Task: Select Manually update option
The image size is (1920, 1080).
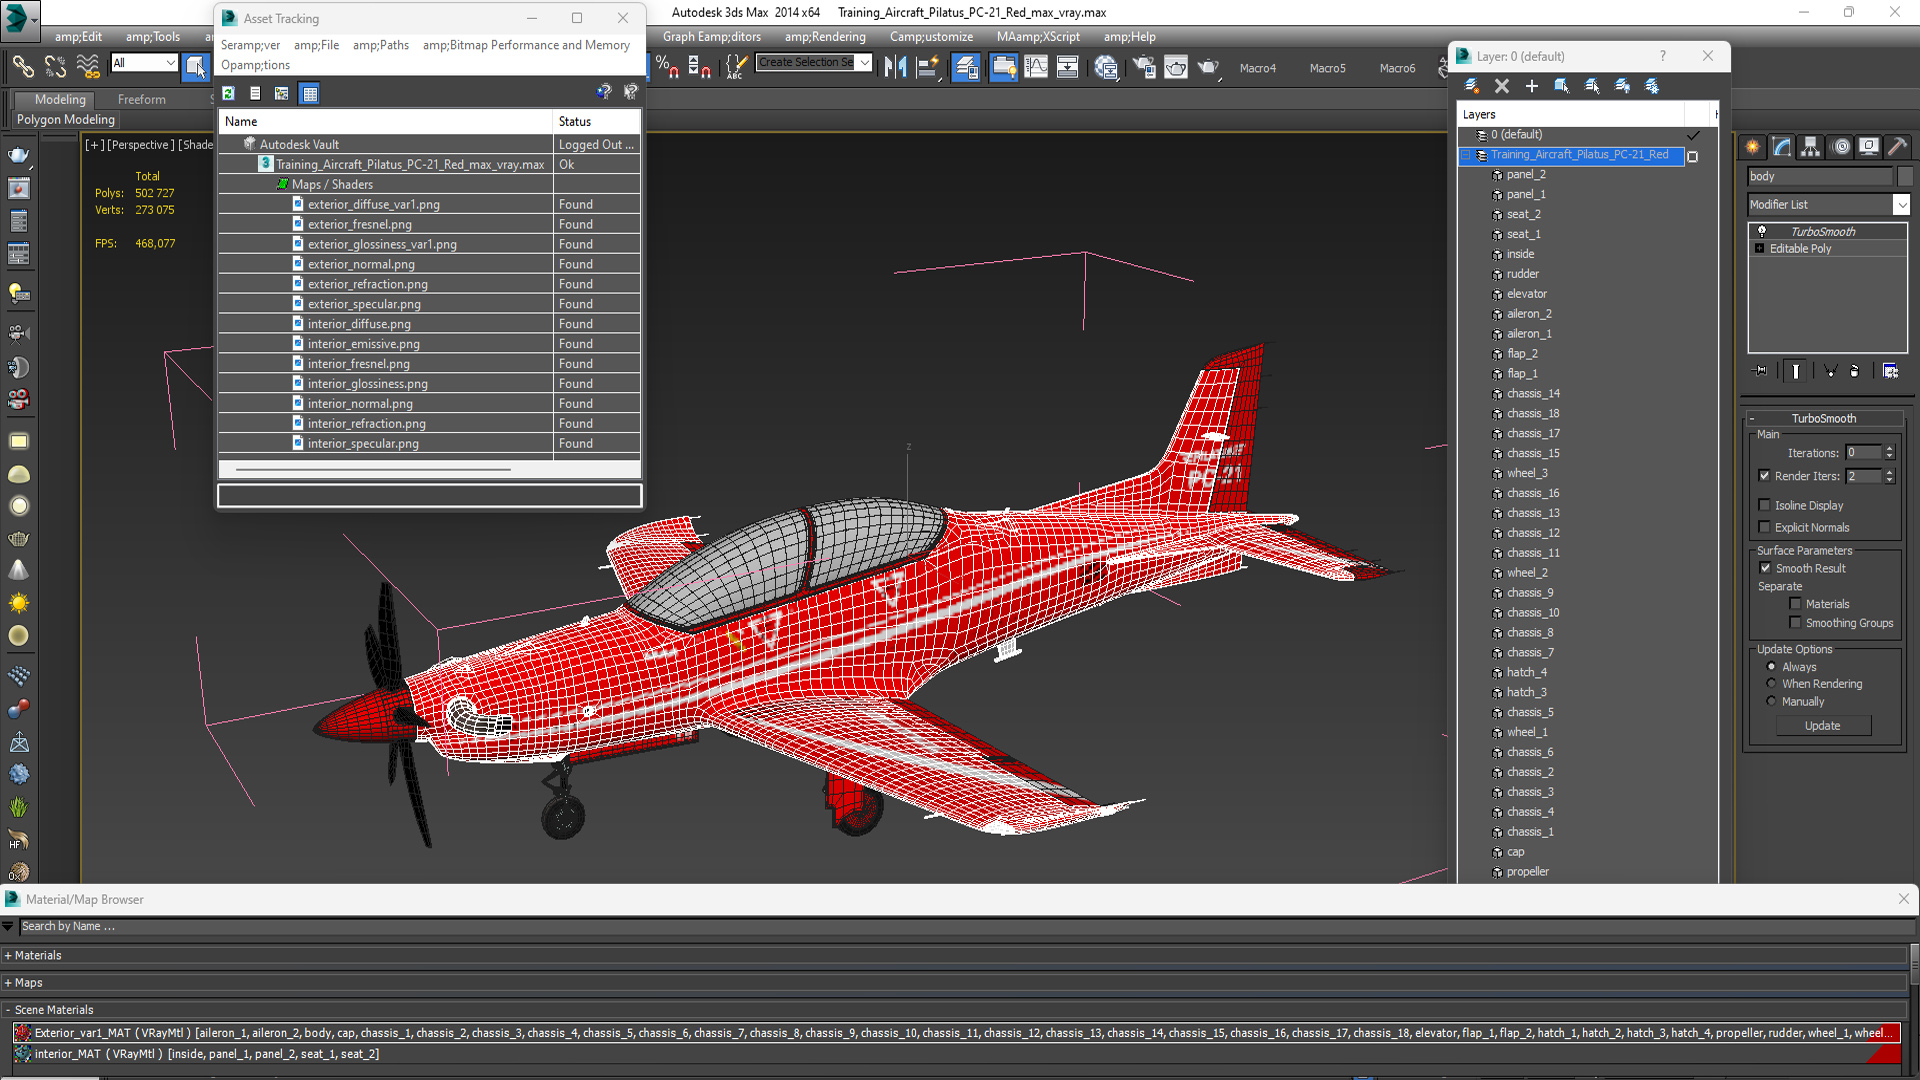Action: click(1771, 702)
